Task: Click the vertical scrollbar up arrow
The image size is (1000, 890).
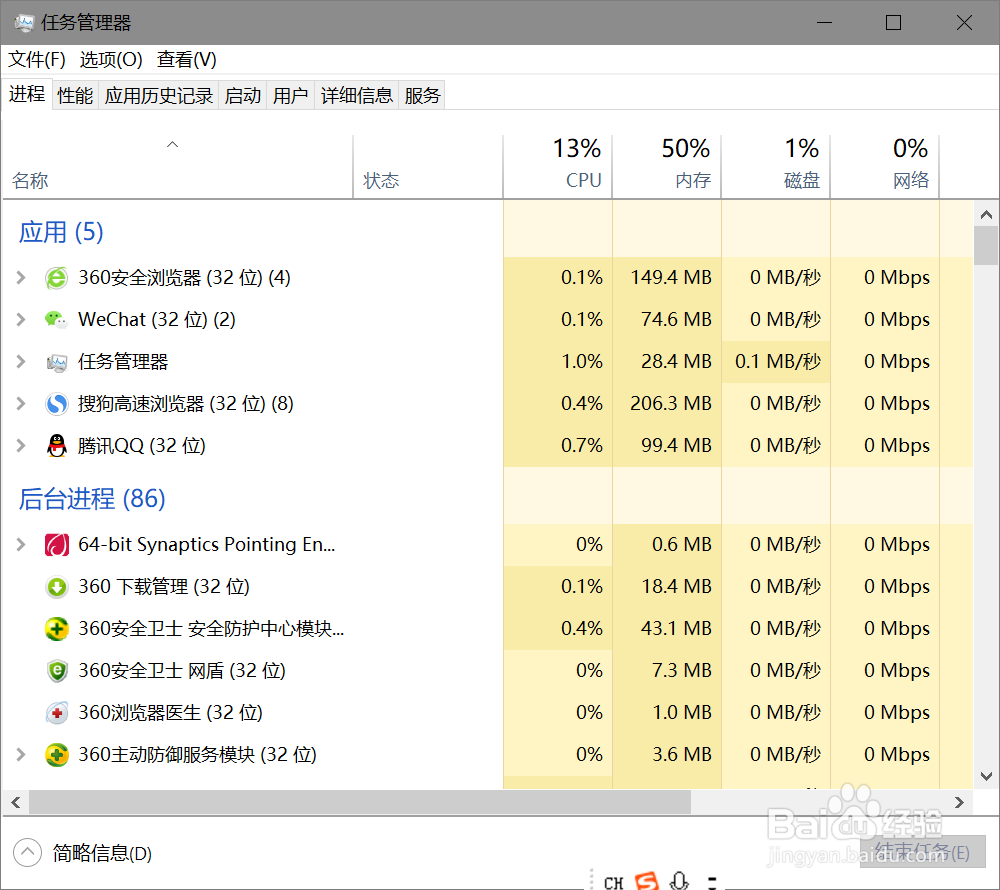Action: [x=986, y=215]
